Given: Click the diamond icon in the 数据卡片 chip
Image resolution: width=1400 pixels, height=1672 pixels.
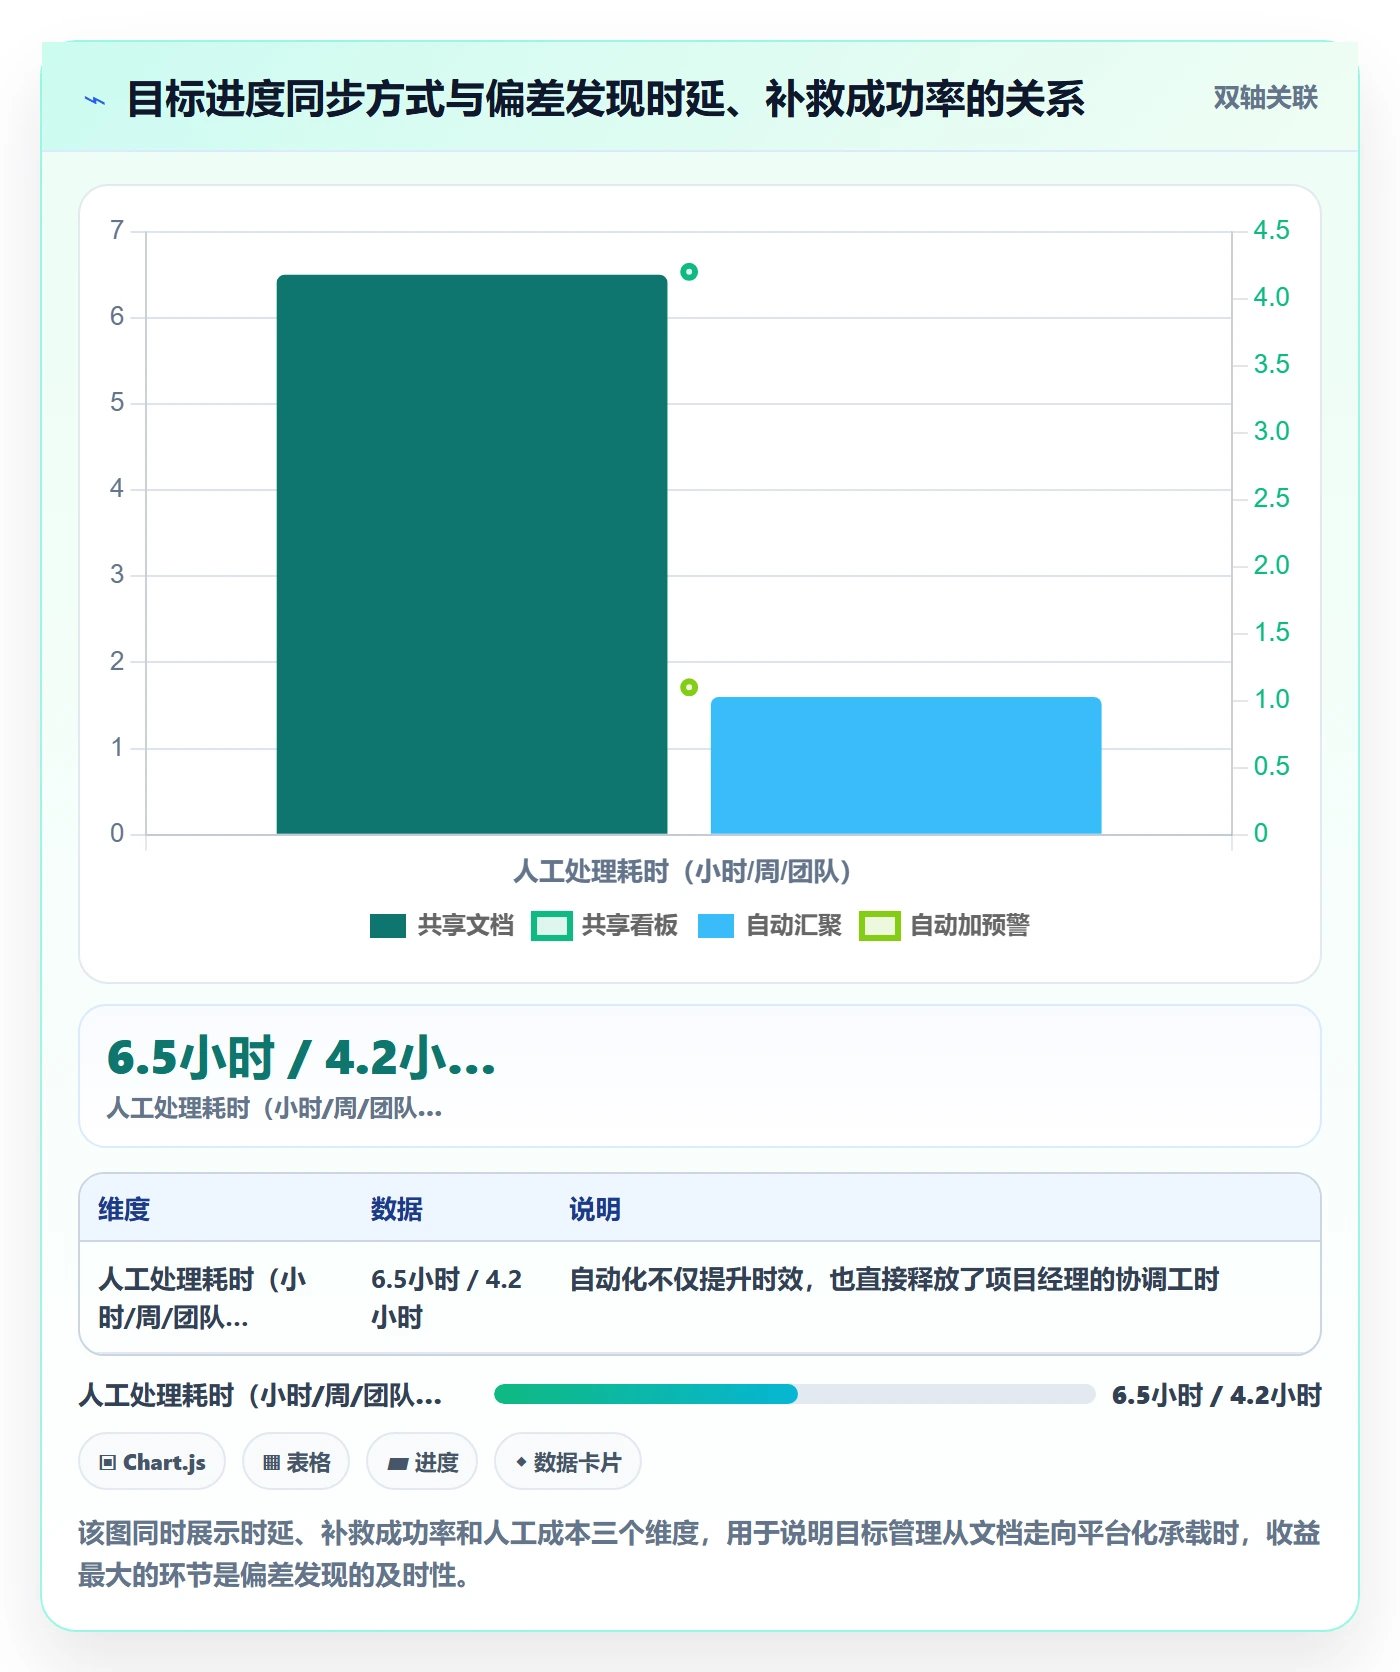Looking at the screenshot, I should pyautogui.click(x=521, y=1462).
